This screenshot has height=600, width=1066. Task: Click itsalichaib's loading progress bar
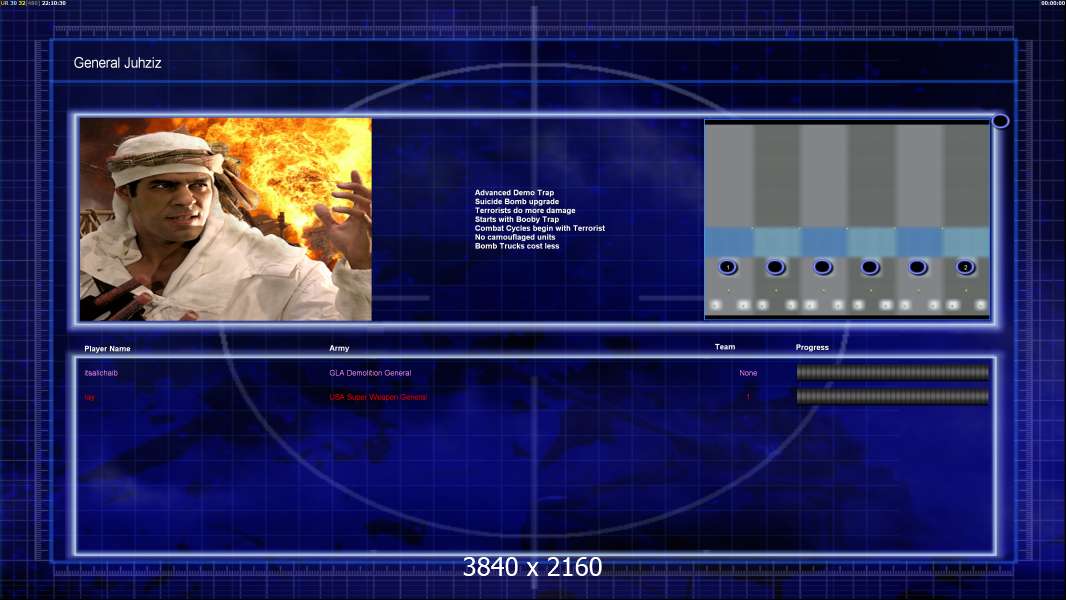[893, 372]
